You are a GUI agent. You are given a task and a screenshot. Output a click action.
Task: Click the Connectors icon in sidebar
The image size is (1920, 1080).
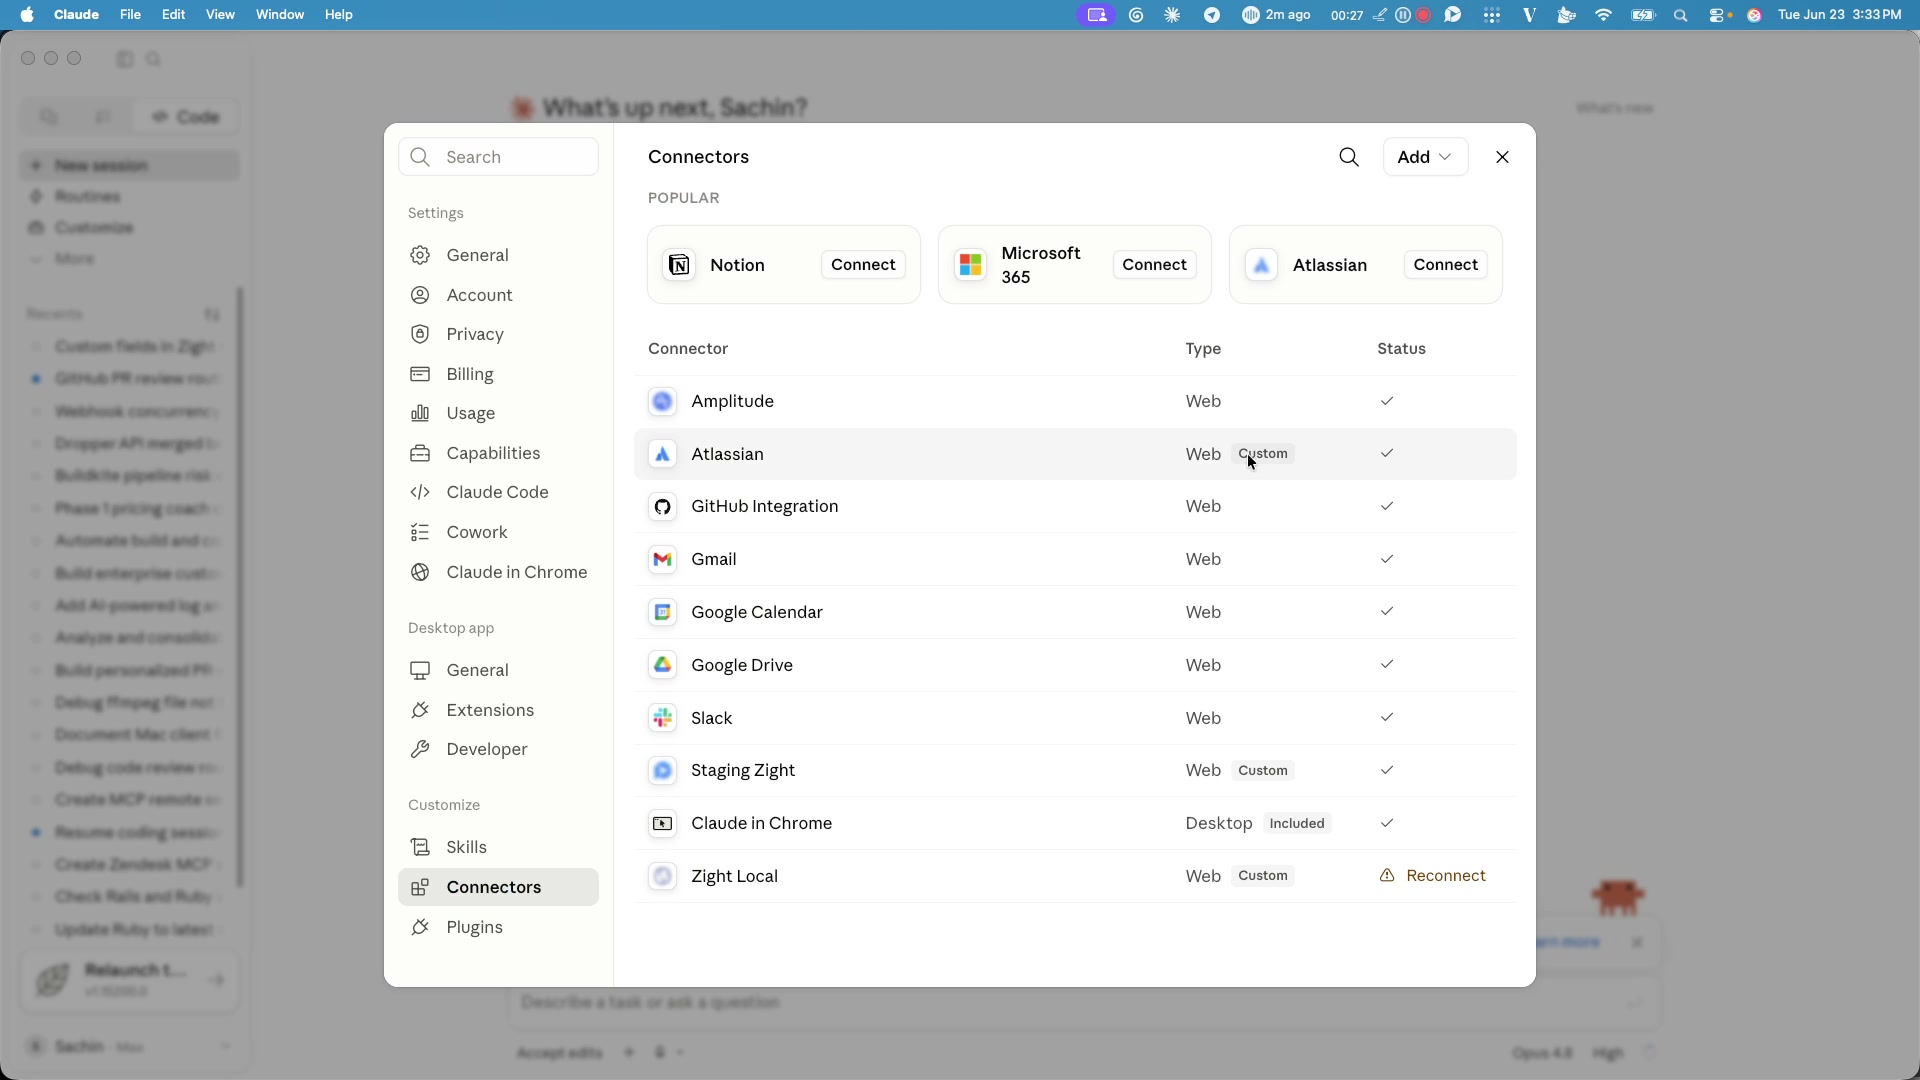(420, 887)
